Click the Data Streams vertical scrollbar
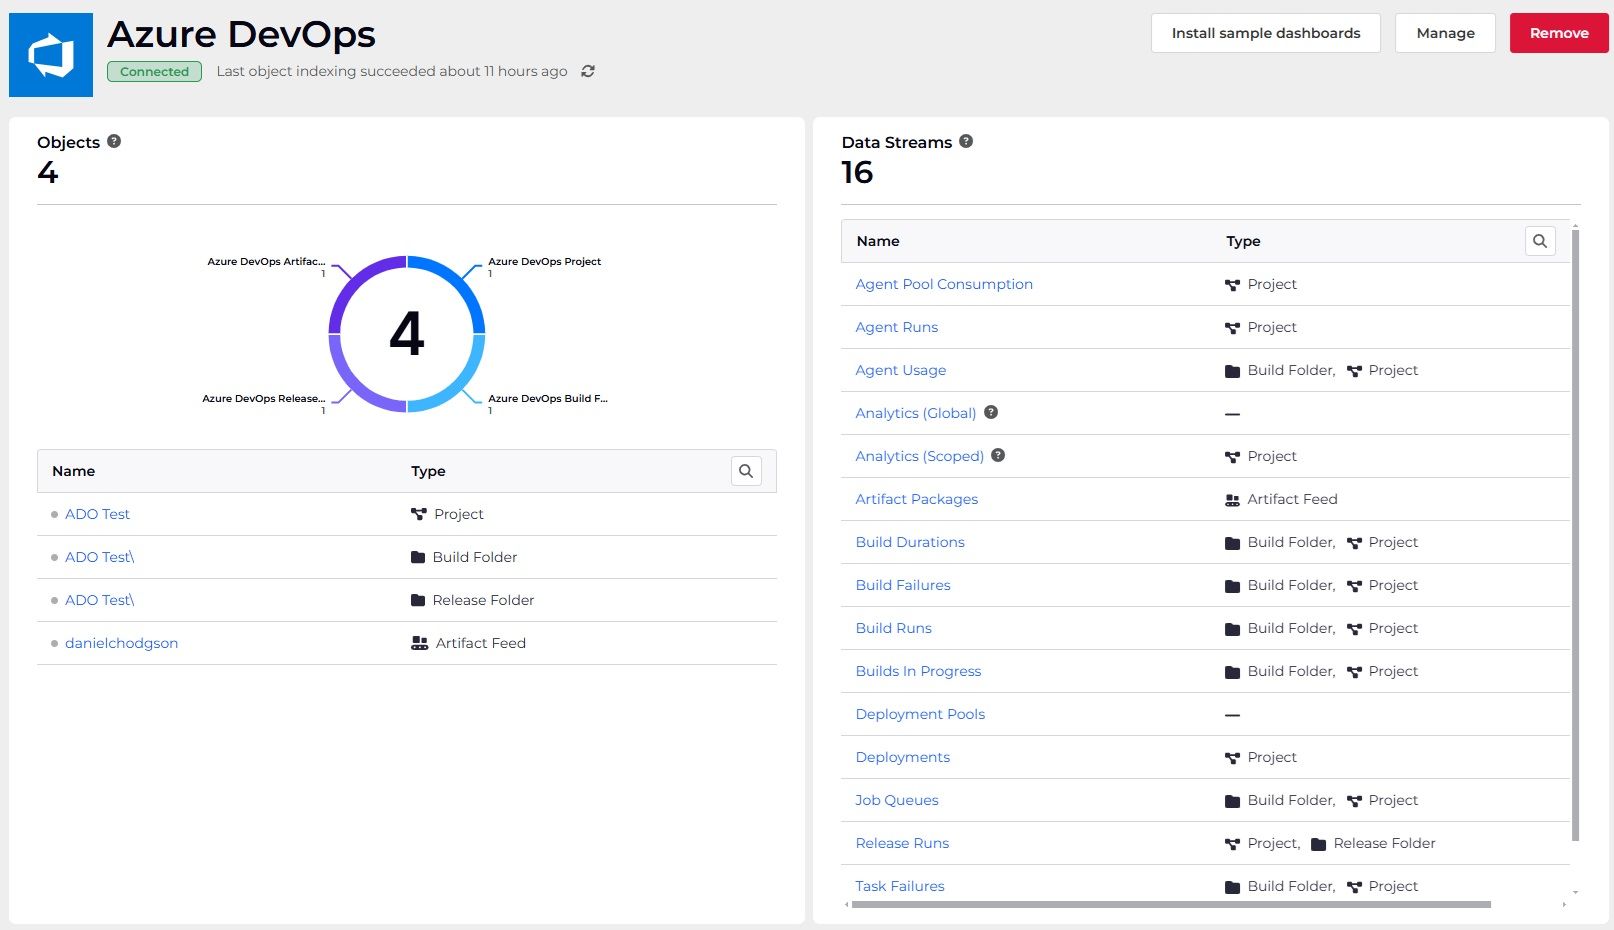1614x930 pixels. tap(1575, 535)
